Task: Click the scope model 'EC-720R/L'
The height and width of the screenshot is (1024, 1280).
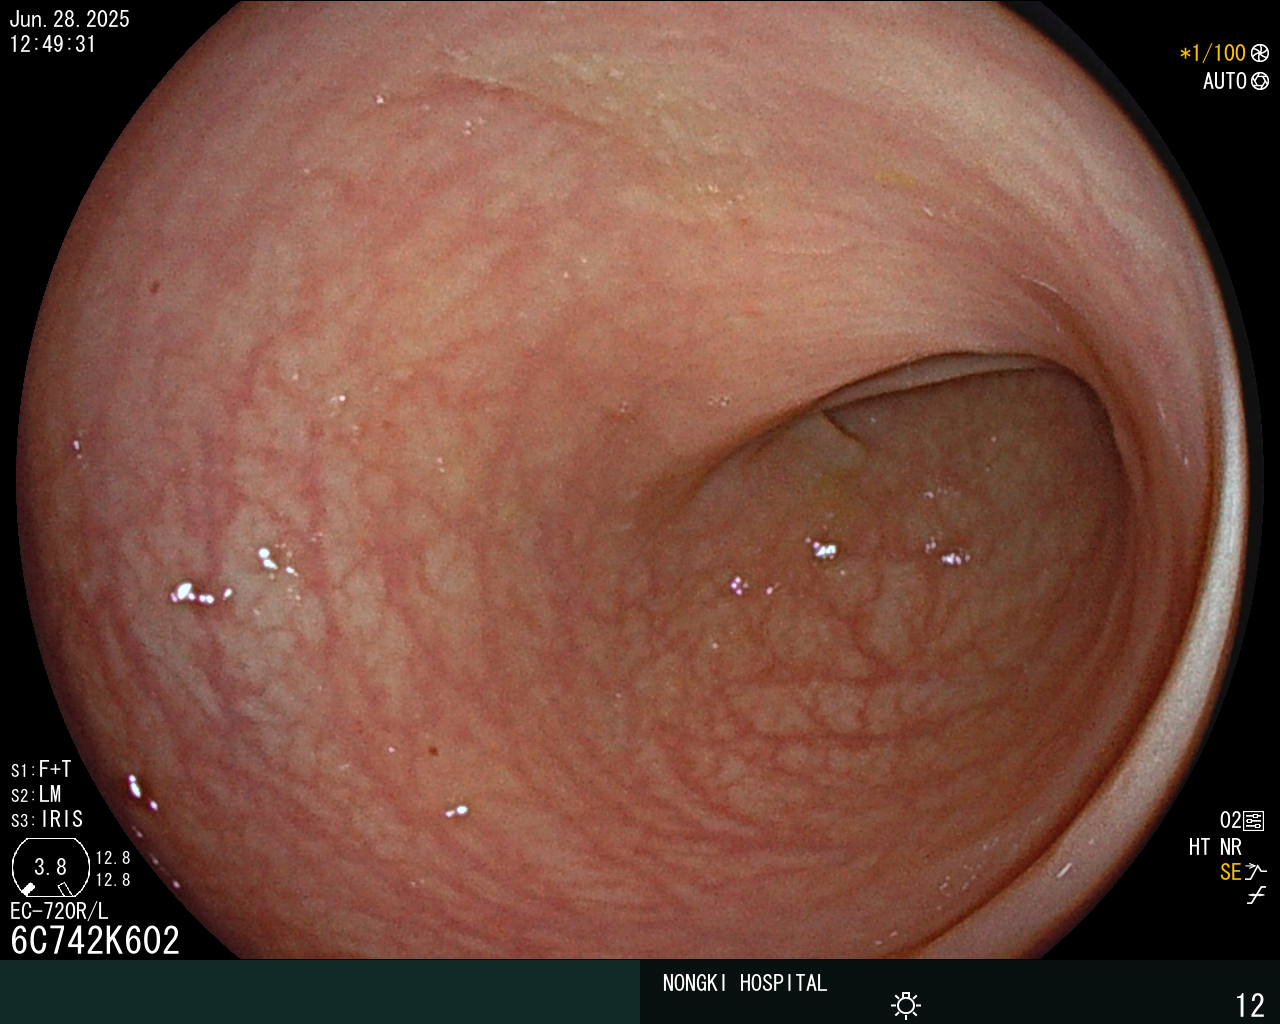Action: tap(59, 911)
